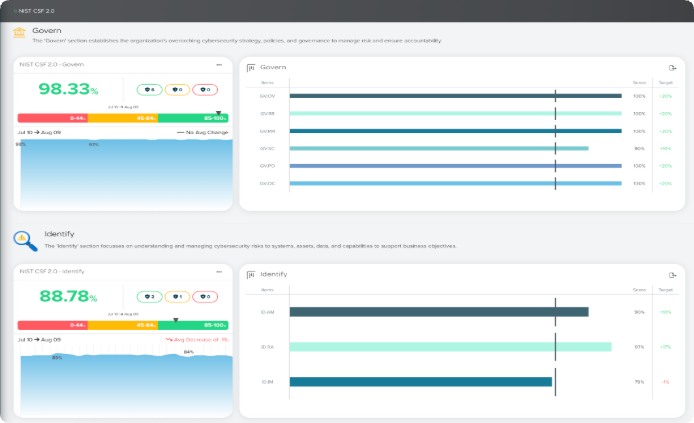Click the 88.78% Identify score
Screen dimensions: 694x423
68,296
